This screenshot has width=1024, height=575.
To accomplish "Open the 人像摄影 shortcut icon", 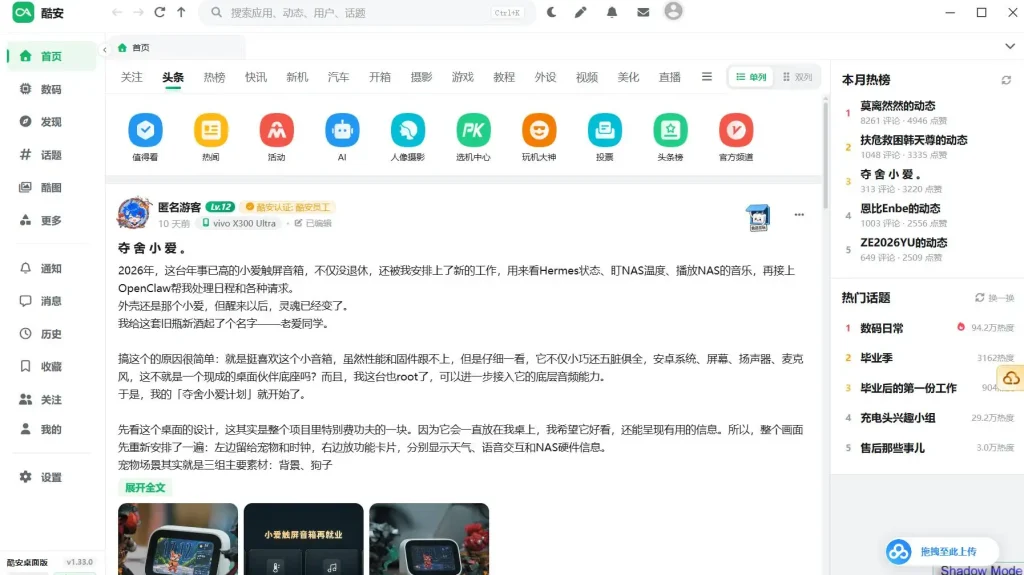I will tap(408, 130).
